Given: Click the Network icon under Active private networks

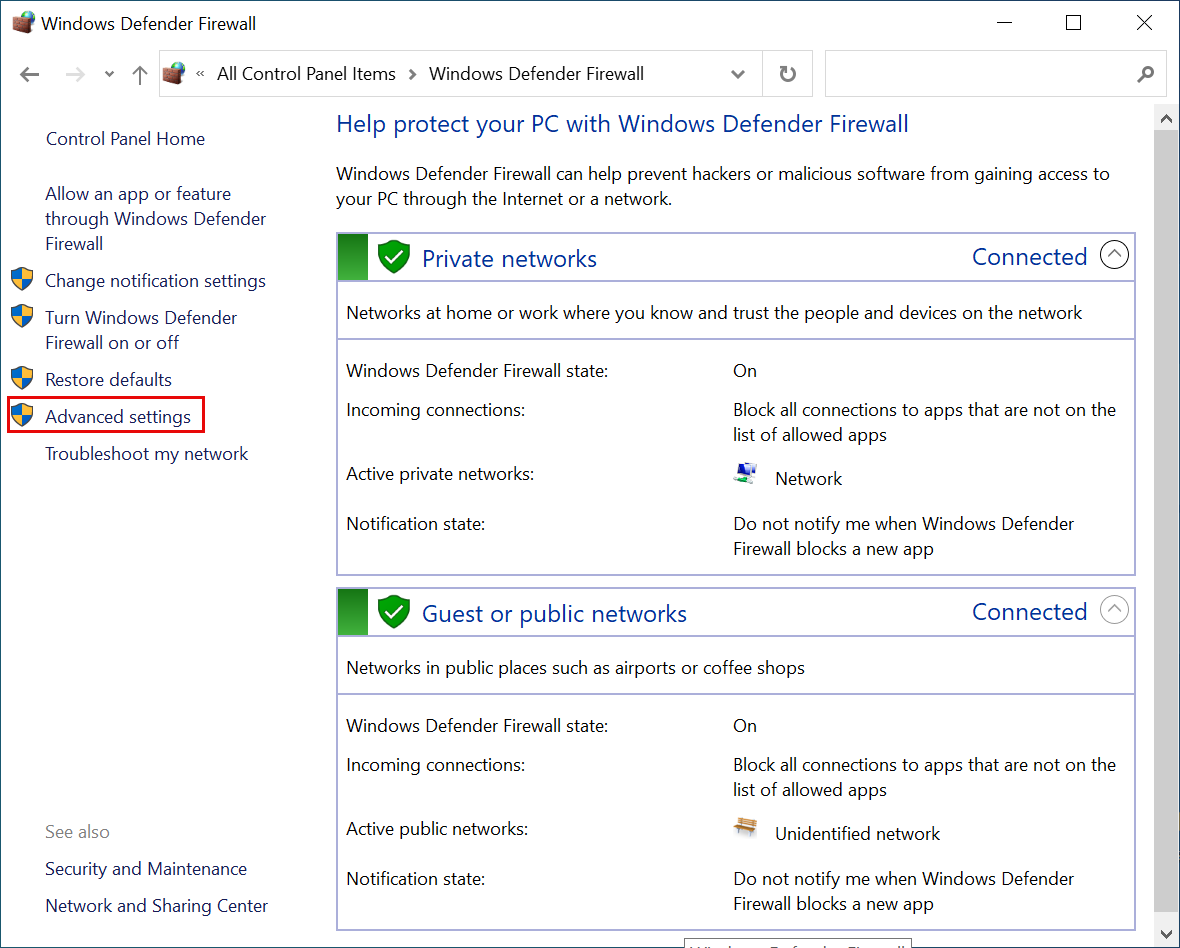Looking at the screenshot, I should [x=745, y=473].
